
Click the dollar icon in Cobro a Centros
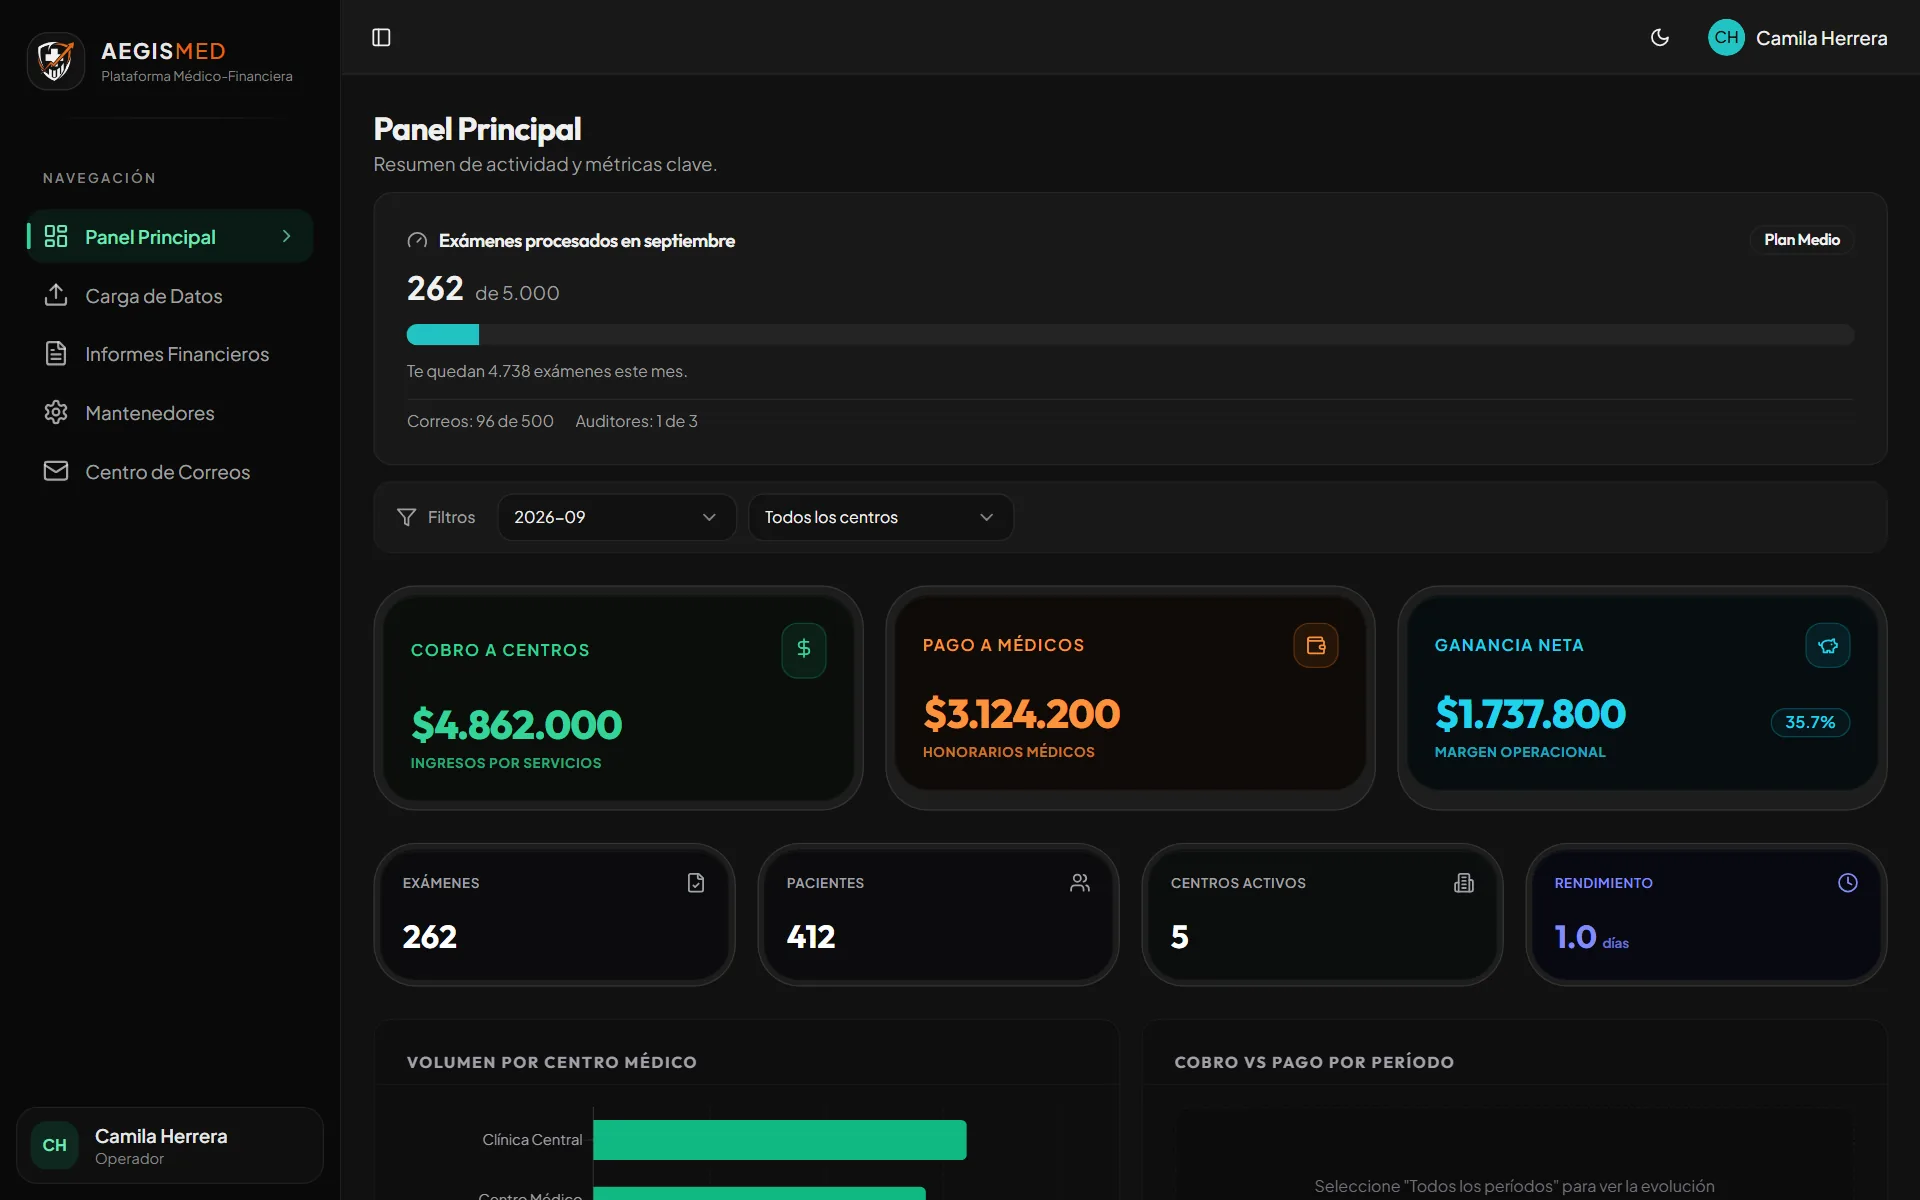pyautogui.click(x=803, y=650)
